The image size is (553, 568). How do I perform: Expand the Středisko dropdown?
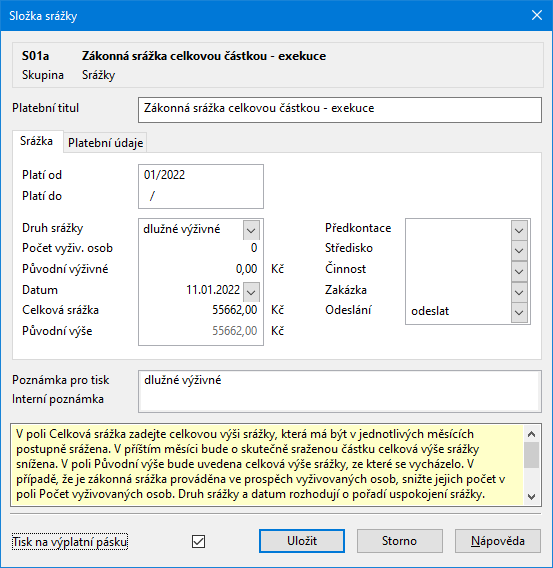[x=519, y=250]
